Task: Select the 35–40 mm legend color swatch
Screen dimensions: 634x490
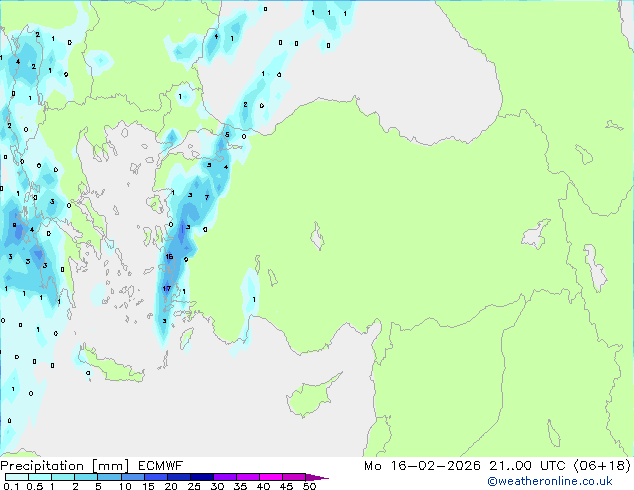Action: point(247,477)
